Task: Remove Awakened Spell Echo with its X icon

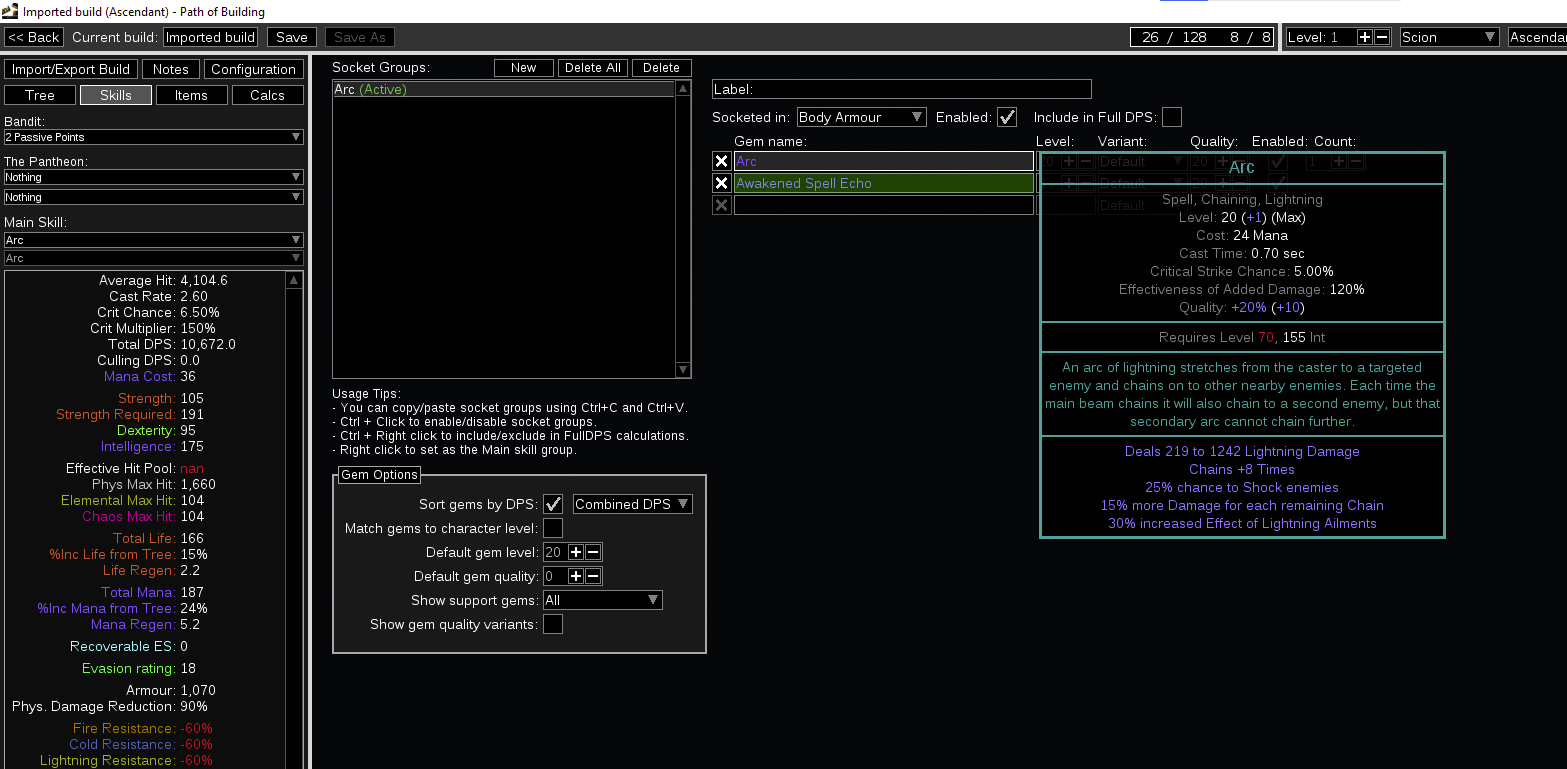Action: pos(722,183)
